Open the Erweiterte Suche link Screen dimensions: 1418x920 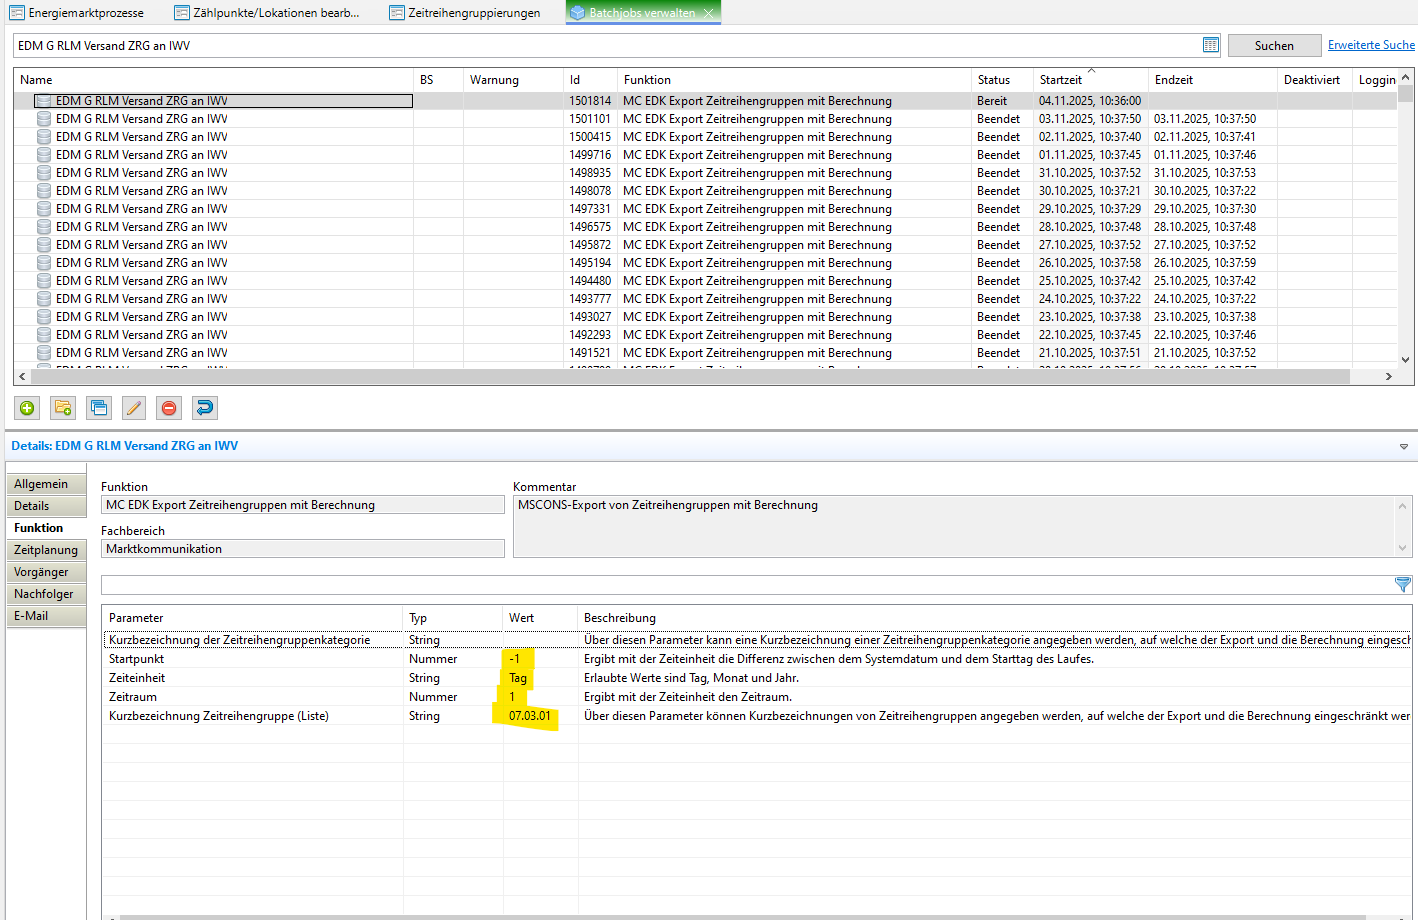point(1370,45)
